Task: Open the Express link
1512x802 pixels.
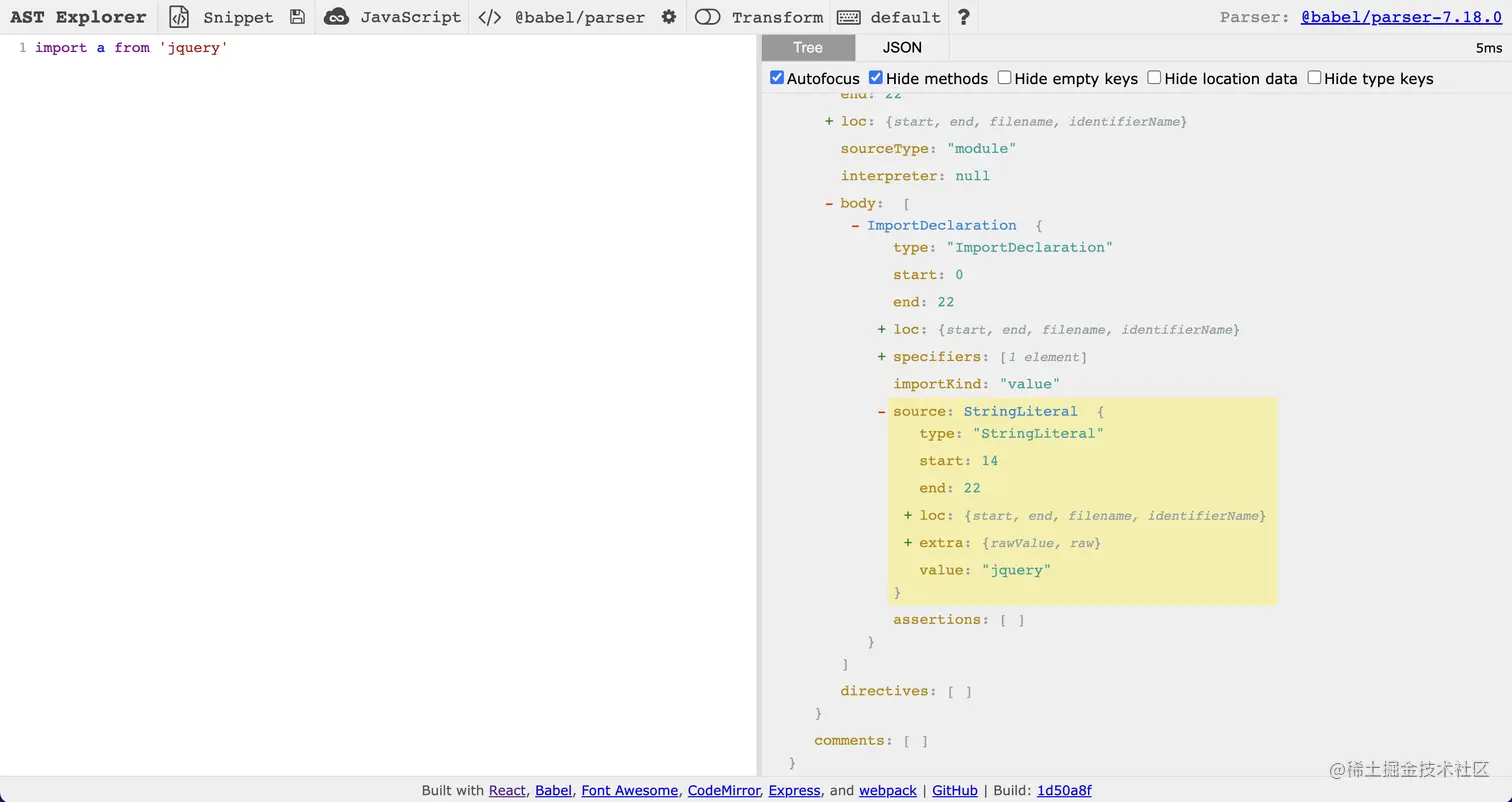Action: [794, 790]
